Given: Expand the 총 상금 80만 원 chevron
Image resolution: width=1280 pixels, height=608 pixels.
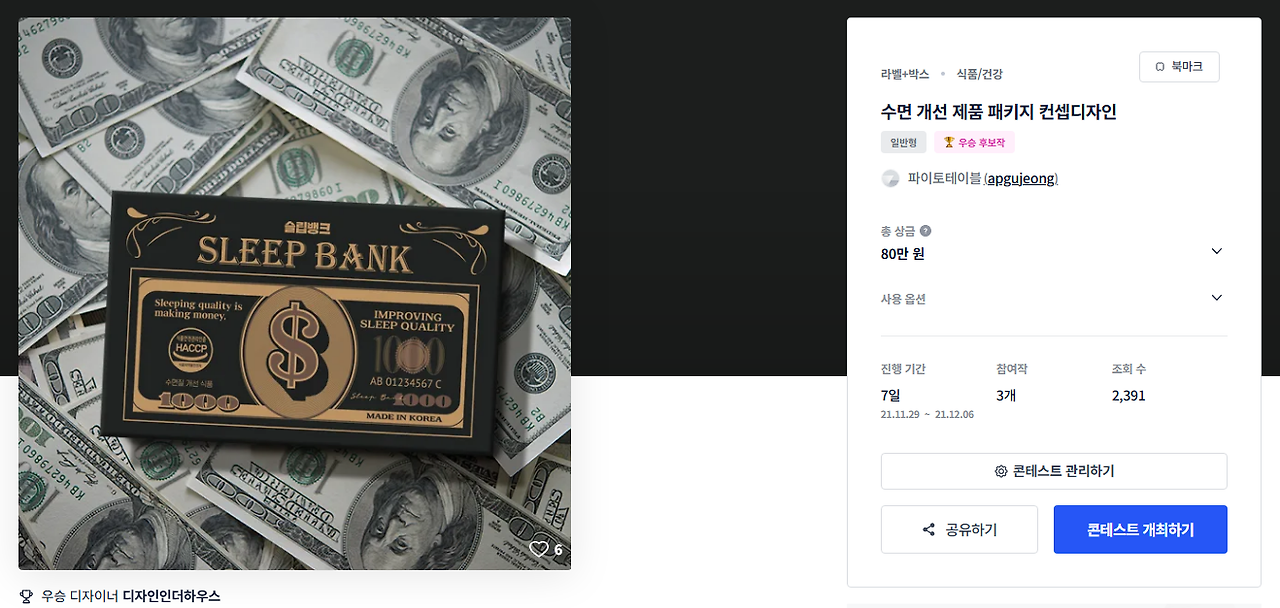Looking at the screenshot, I should 1216,251.
